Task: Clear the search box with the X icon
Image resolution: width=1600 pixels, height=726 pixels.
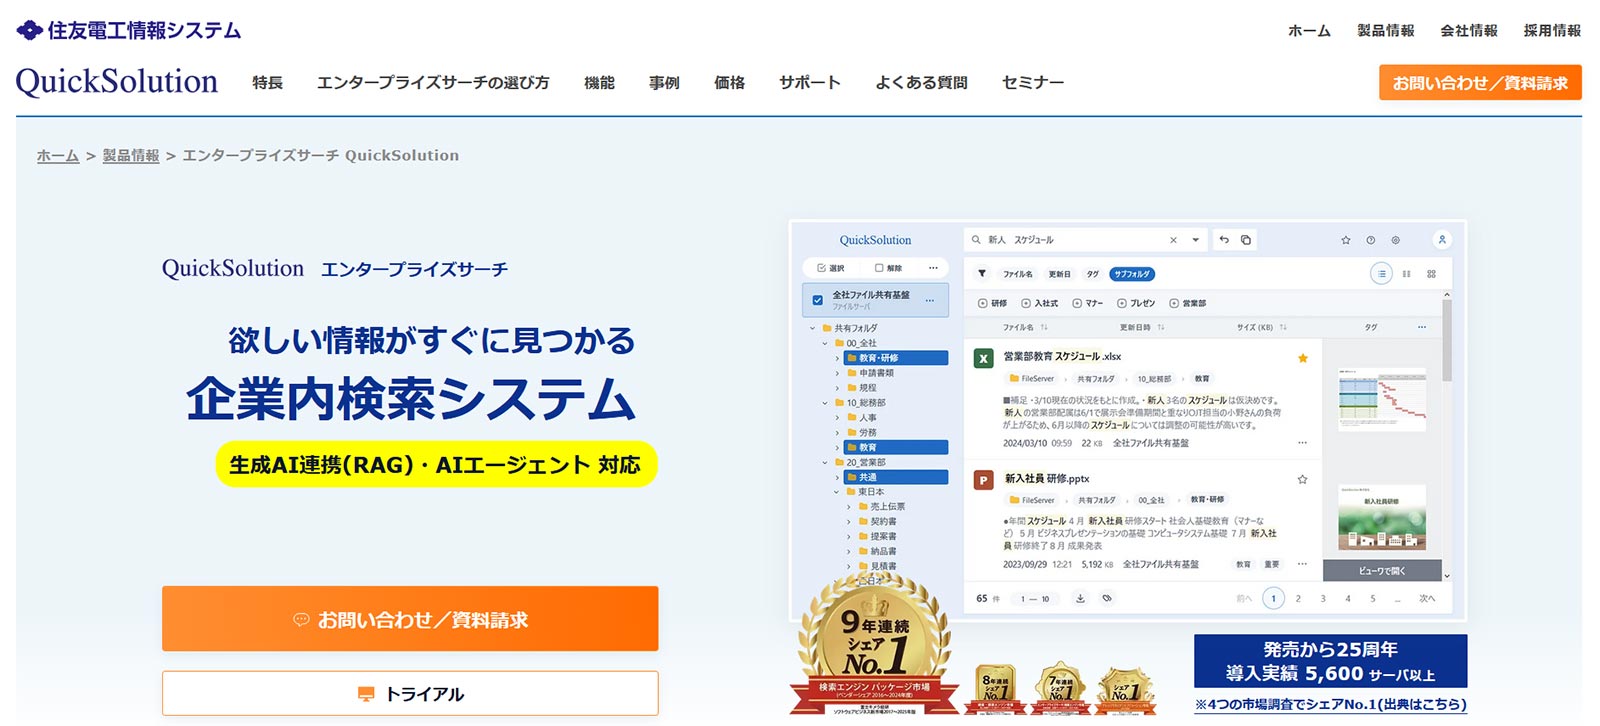Action: [x=1173, y=240]
